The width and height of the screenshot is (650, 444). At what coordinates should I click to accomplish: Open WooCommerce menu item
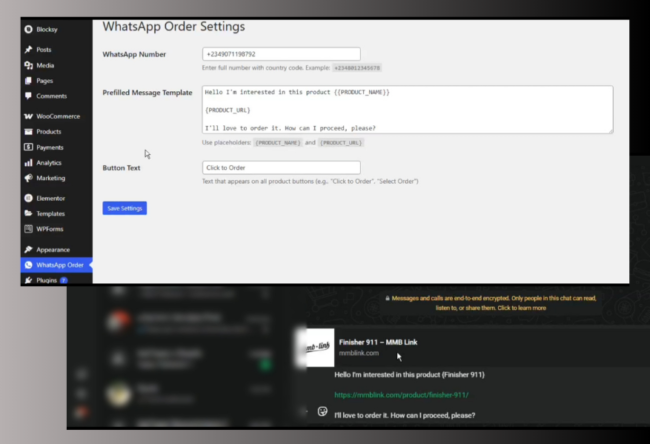click(x=56, y=116)
